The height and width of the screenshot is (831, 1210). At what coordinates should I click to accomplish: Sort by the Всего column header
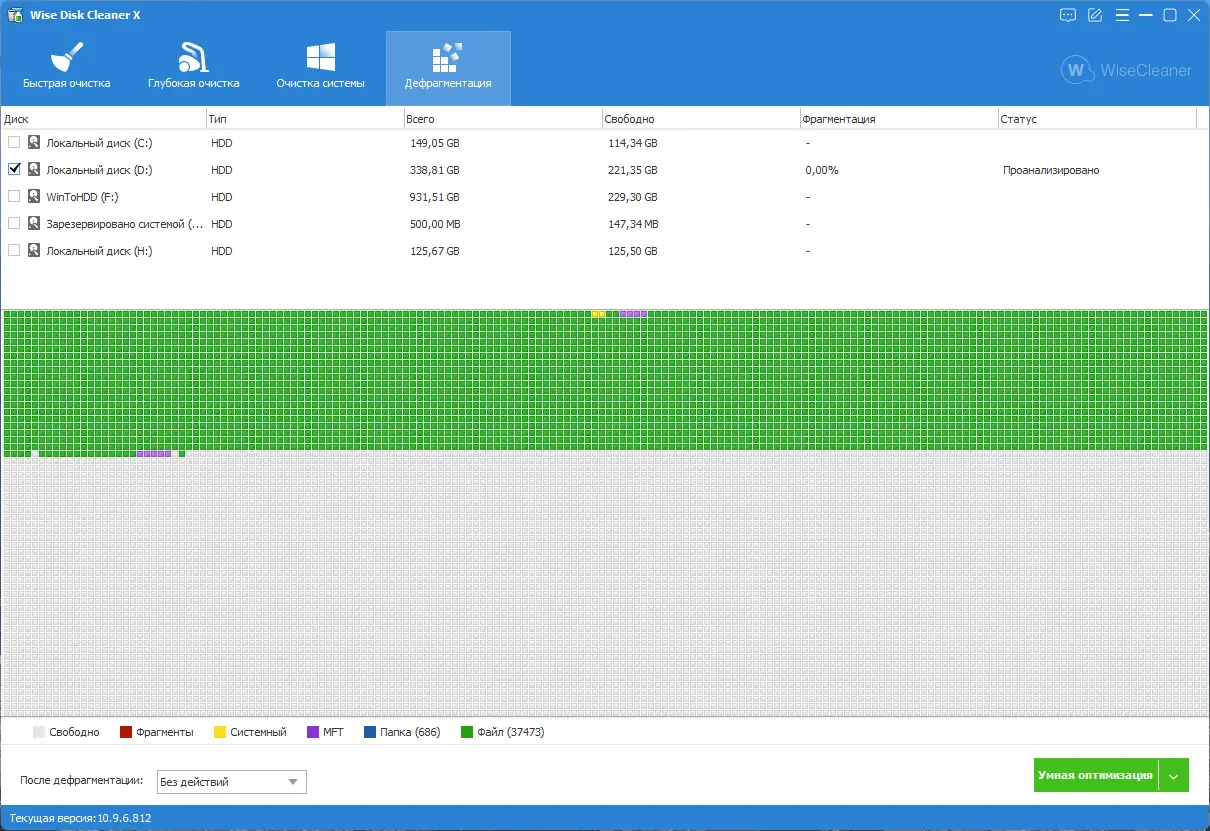tap(502, 119)
